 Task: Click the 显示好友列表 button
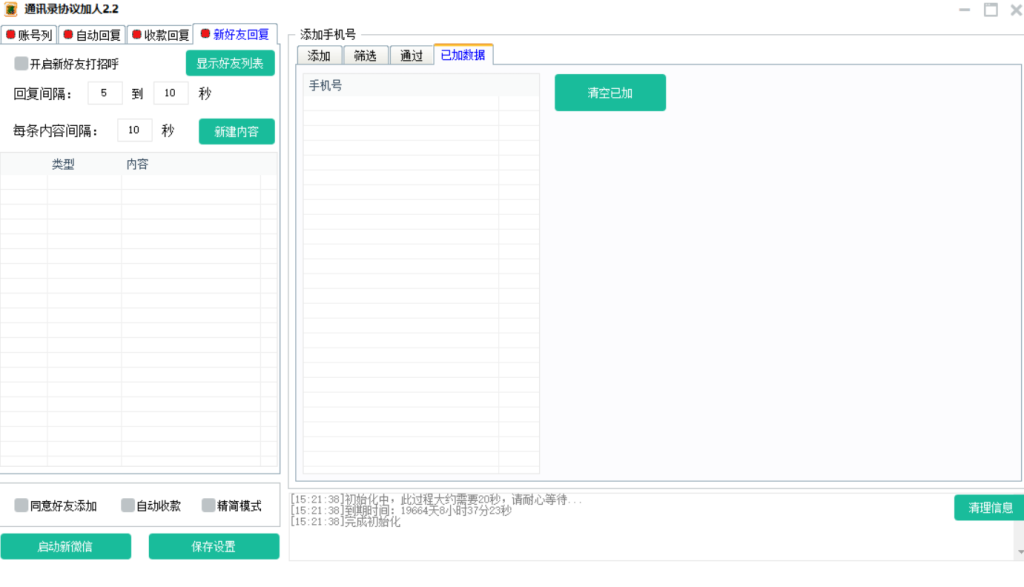tap(230, 64)
